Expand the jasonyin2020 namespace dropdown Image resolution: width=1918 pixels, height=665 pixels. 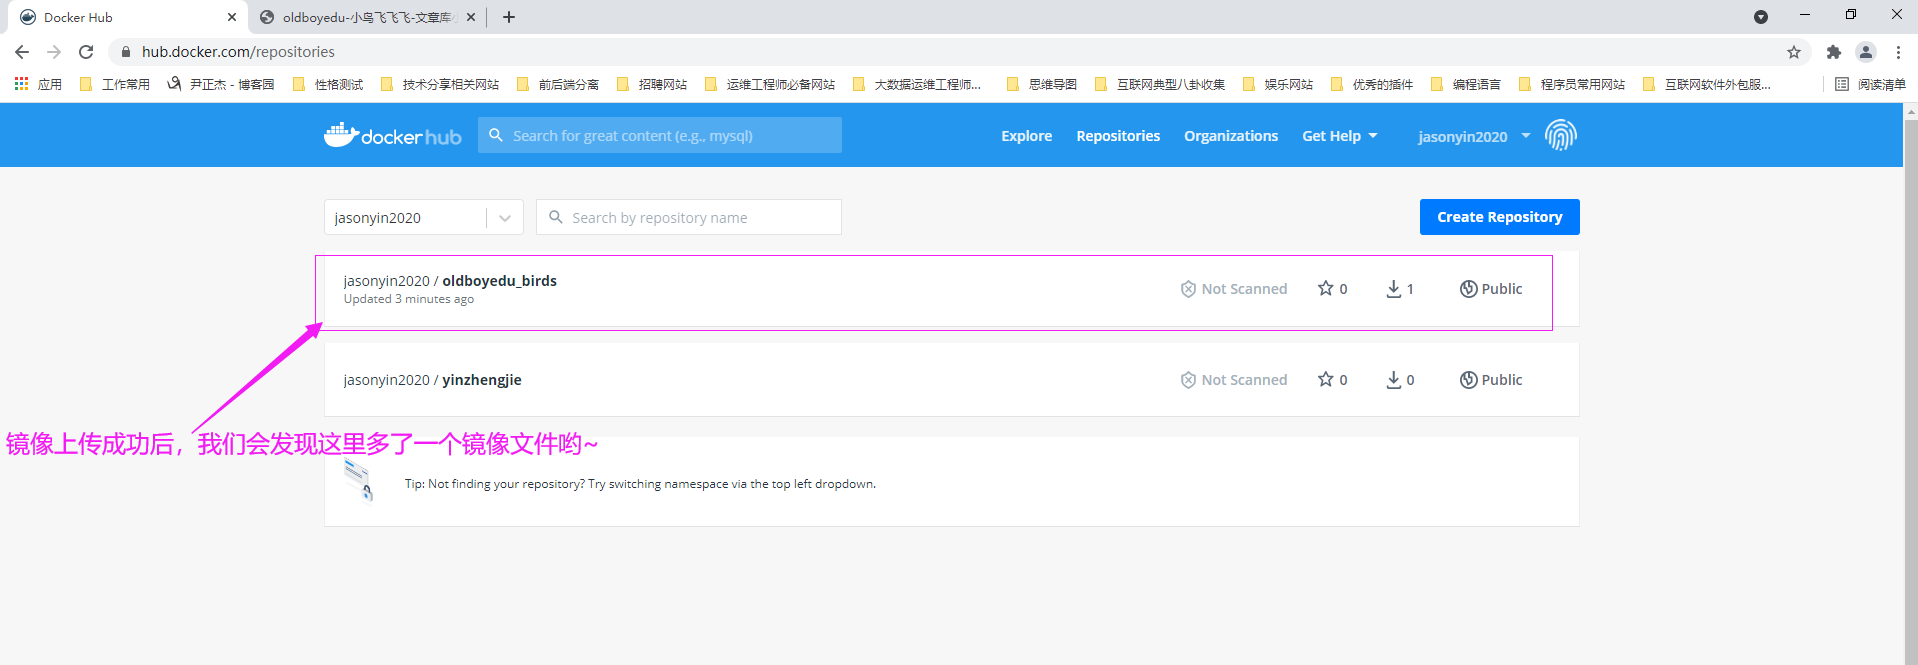[504, 218]
